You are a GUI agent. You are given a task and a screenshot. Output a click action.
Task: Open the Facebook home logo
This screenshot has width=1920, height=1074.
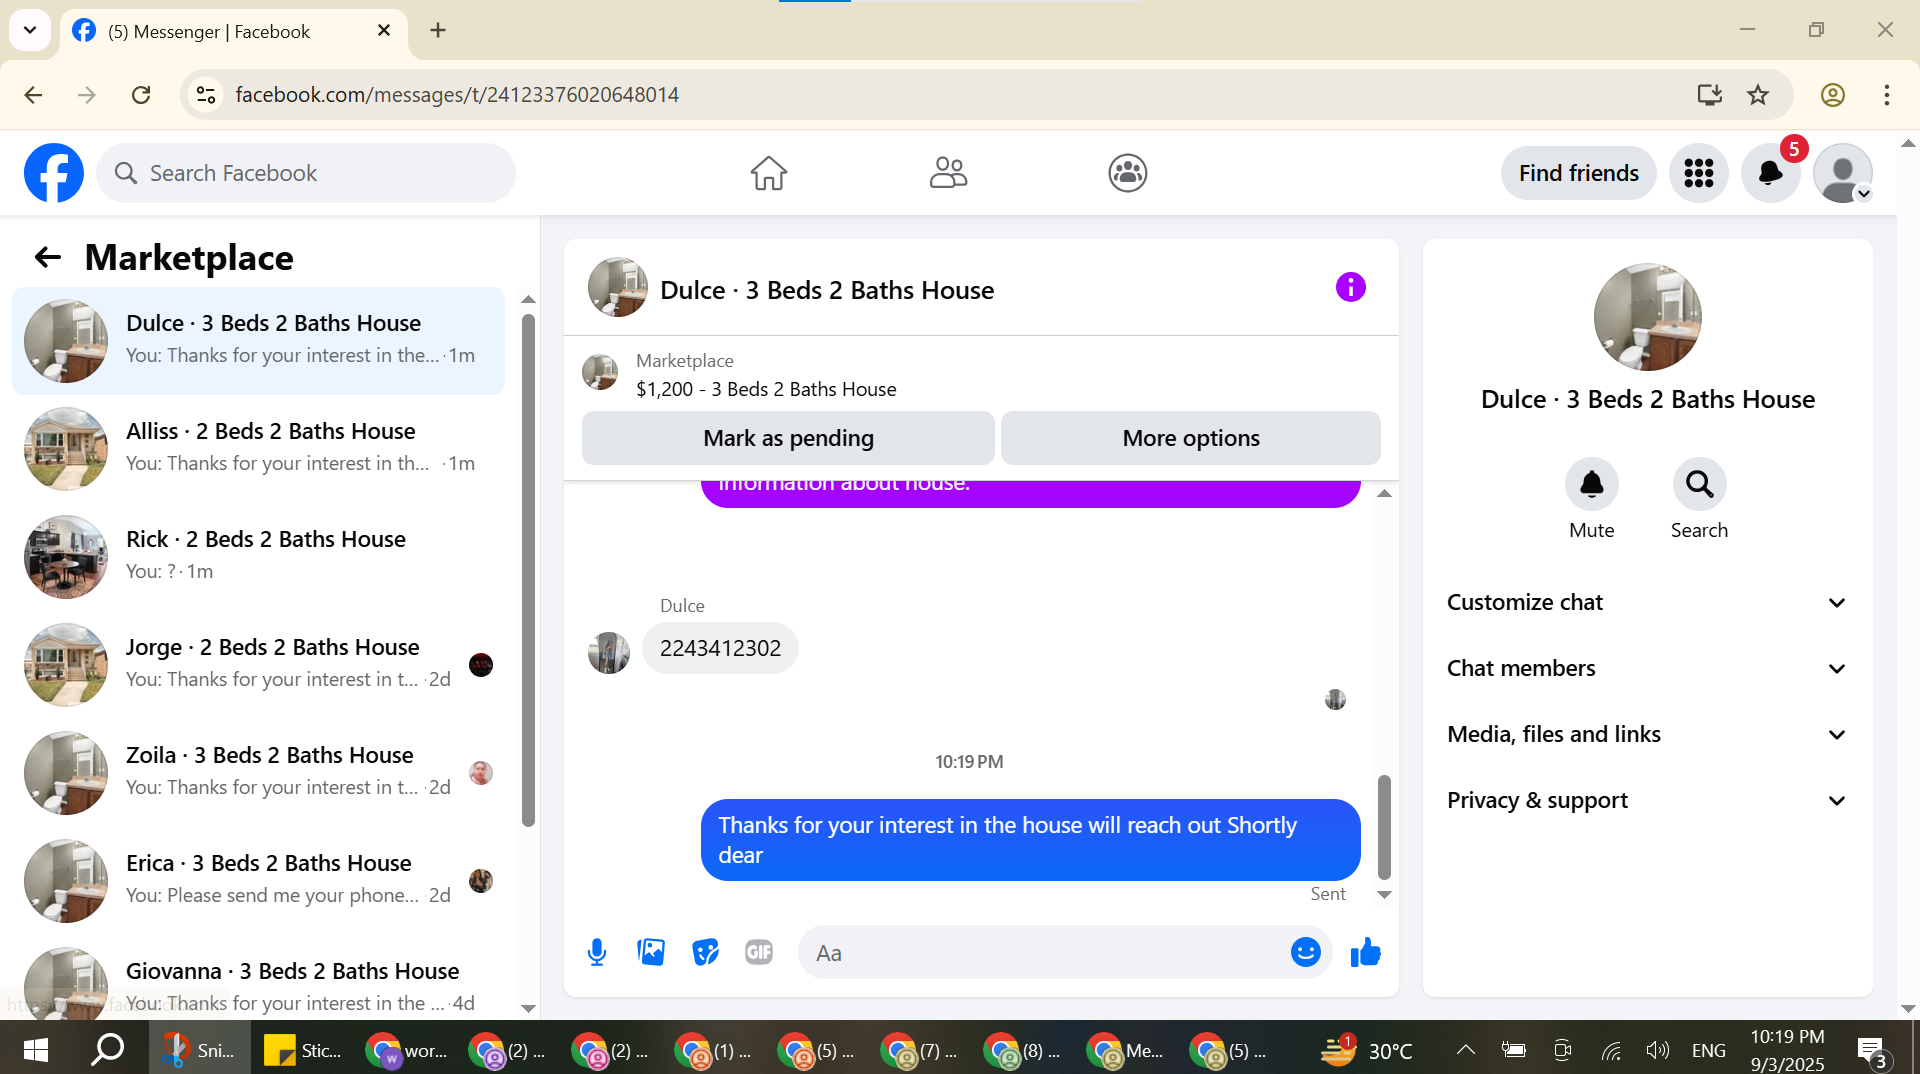click(54, 173)
